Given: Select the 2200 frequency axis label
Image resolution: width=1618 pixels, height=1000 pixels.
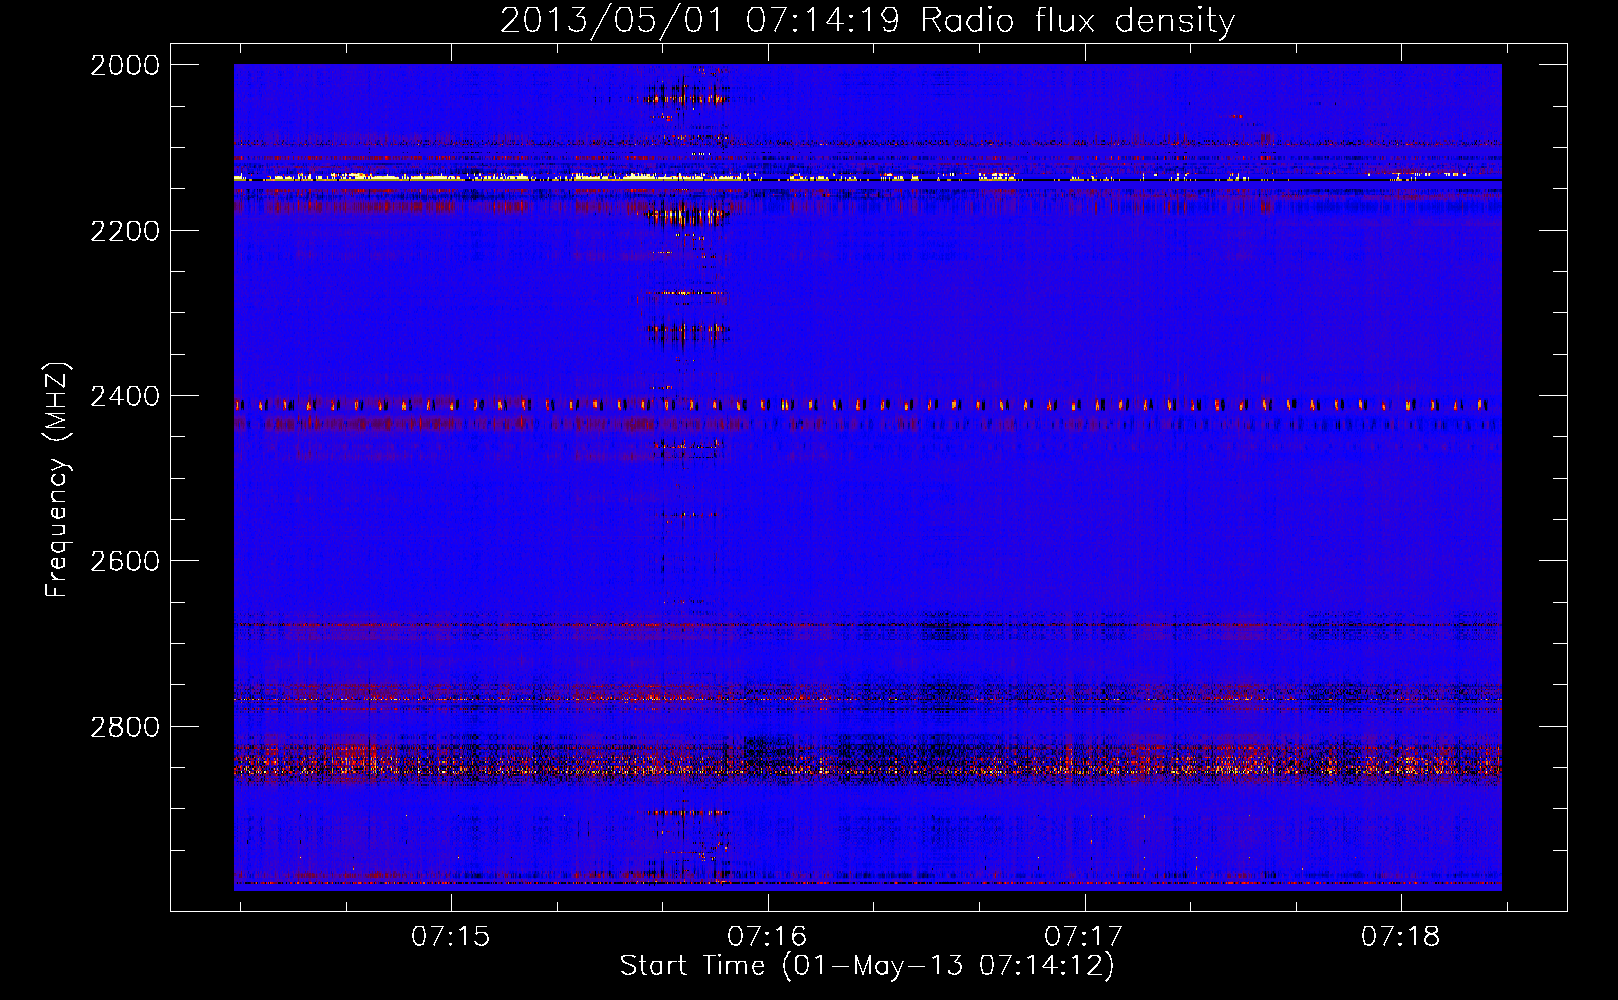Looking at the screenshot, I should tap(125, 231).
